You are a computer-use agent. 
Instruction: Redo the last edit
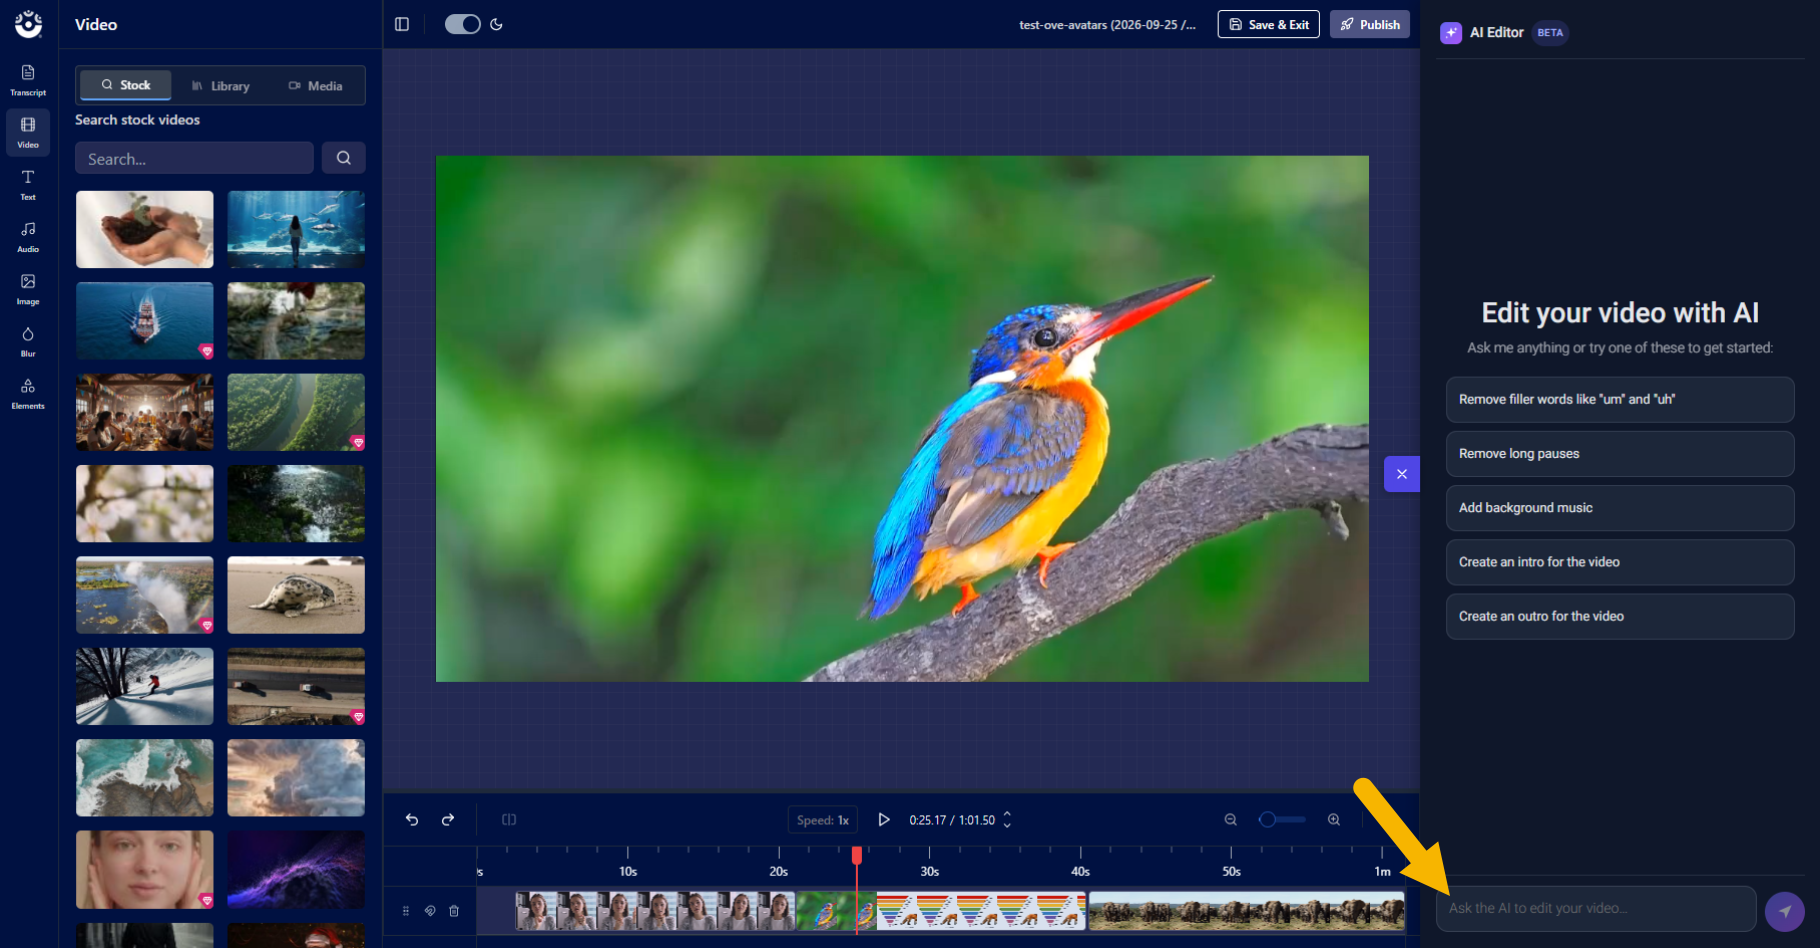point(448,819)
